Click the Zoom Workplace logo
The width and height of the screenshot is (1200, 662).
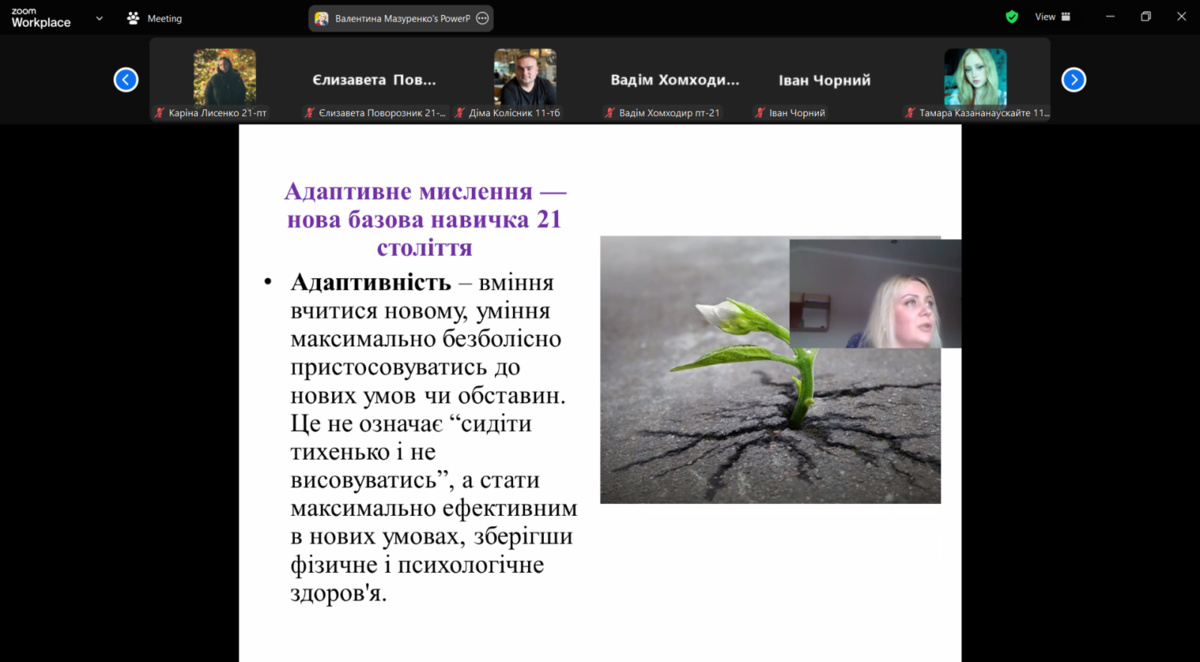pos(41,18)
